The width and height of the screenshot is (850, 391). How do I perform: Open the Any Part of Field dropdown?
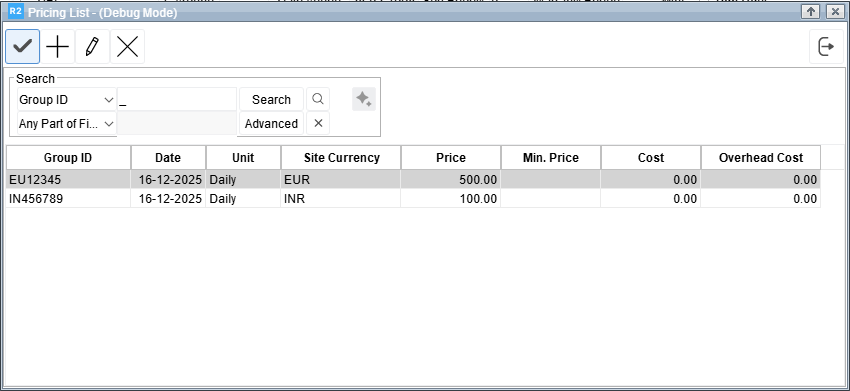[x=67, y=124]
